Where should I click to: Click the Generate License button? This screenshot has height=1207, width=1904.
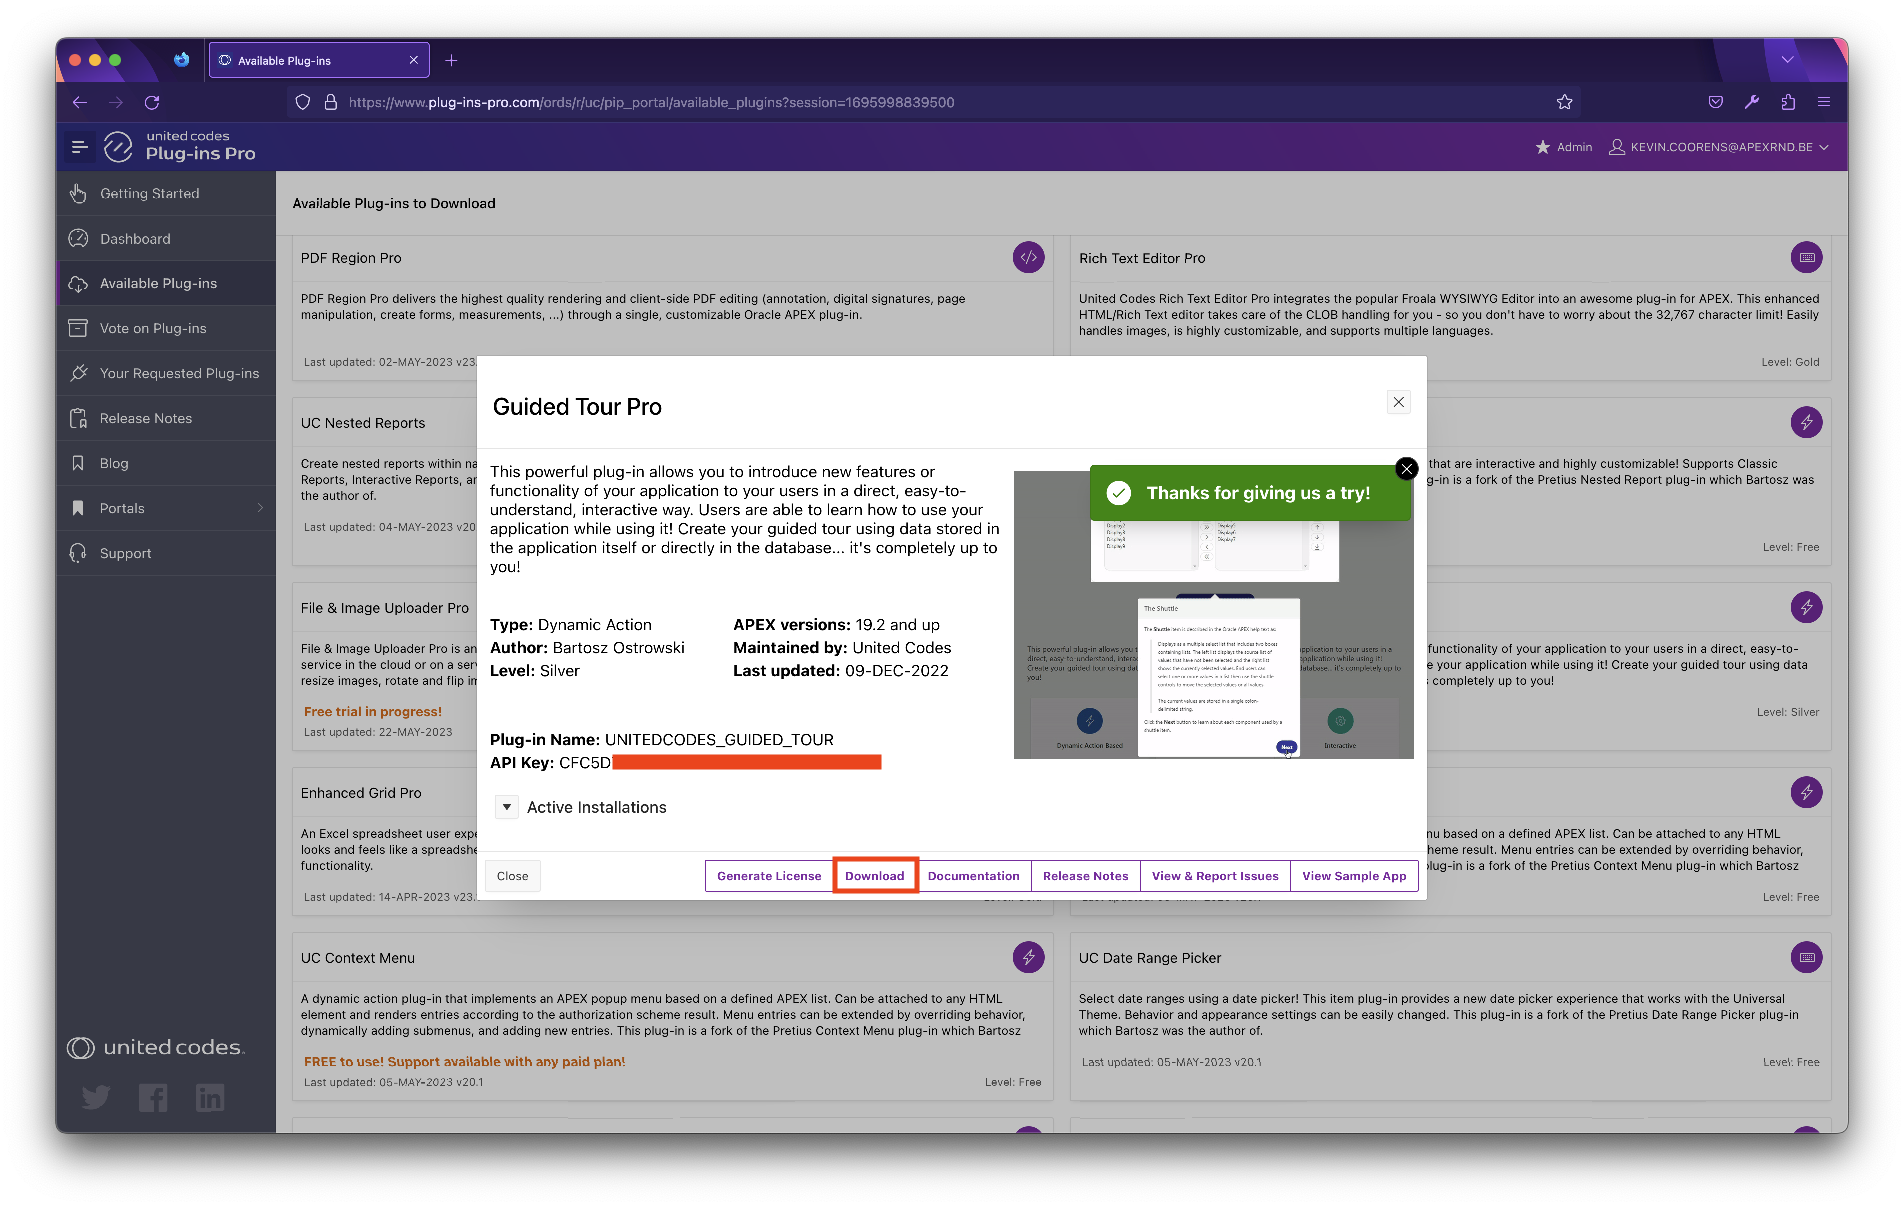pyautogui.click(x=769, y=876)
